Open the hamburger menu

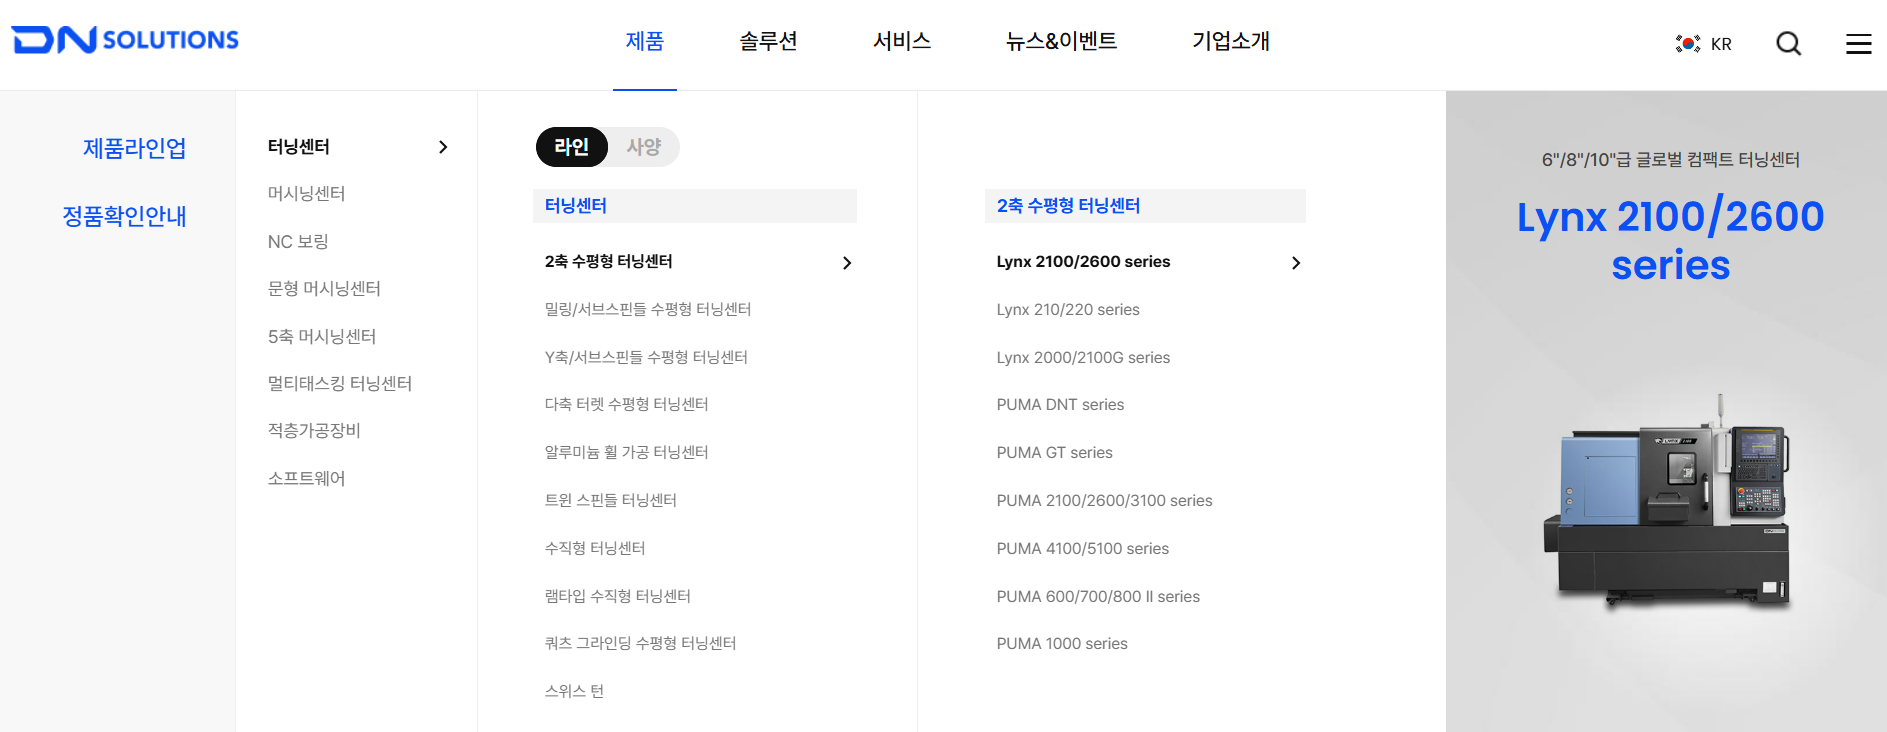[x=1859, y=43]
